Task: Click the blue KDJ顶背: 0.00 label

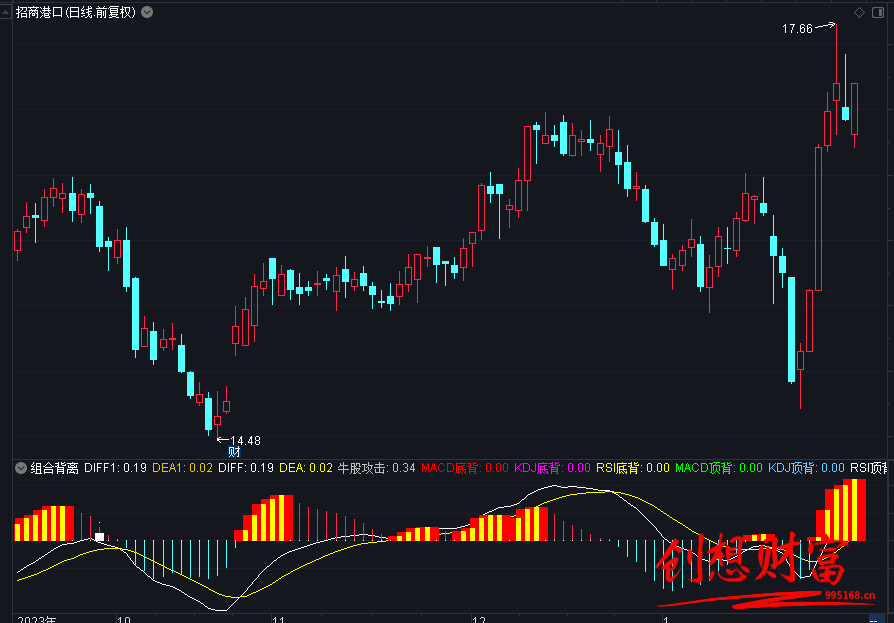Action: point(806,468)
